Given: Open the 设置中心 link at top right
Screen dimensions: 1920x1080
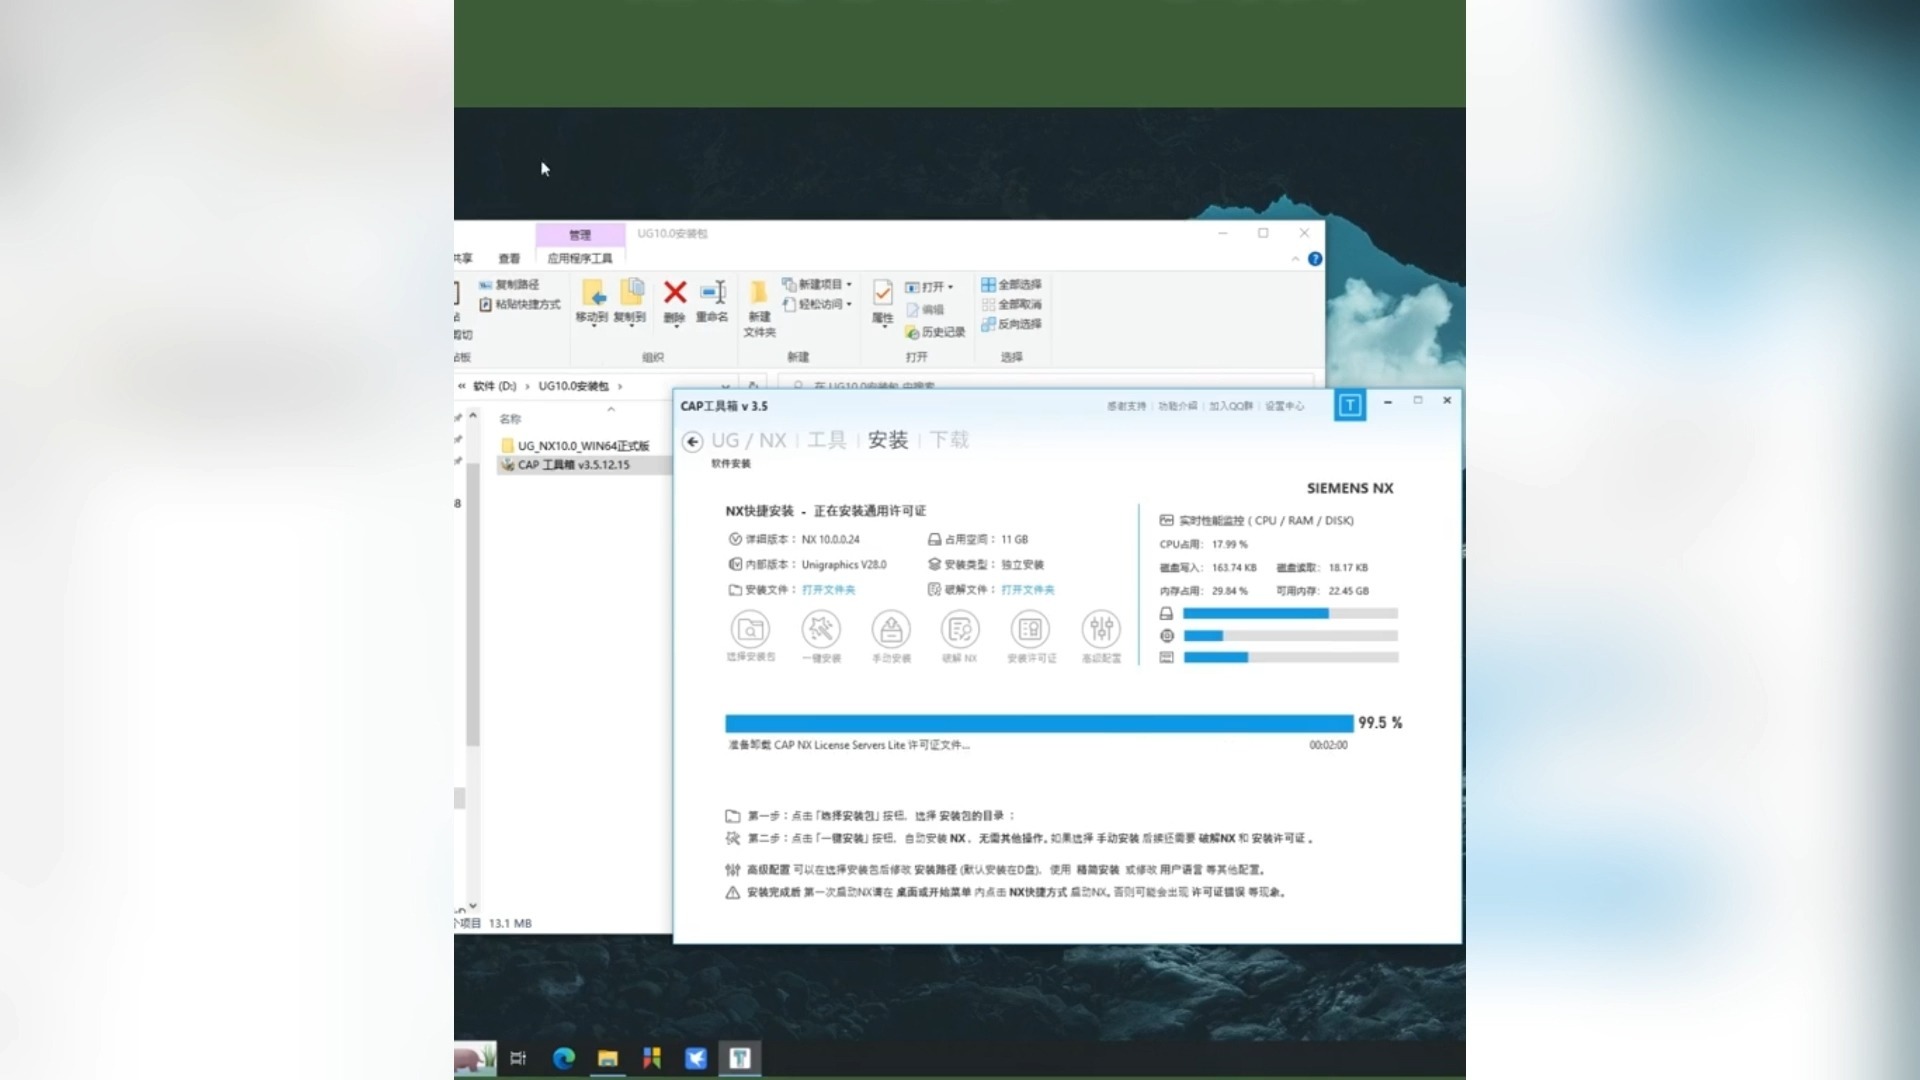Looking at the screenshot, I should pyautogui.click(x=1285, y=406).
